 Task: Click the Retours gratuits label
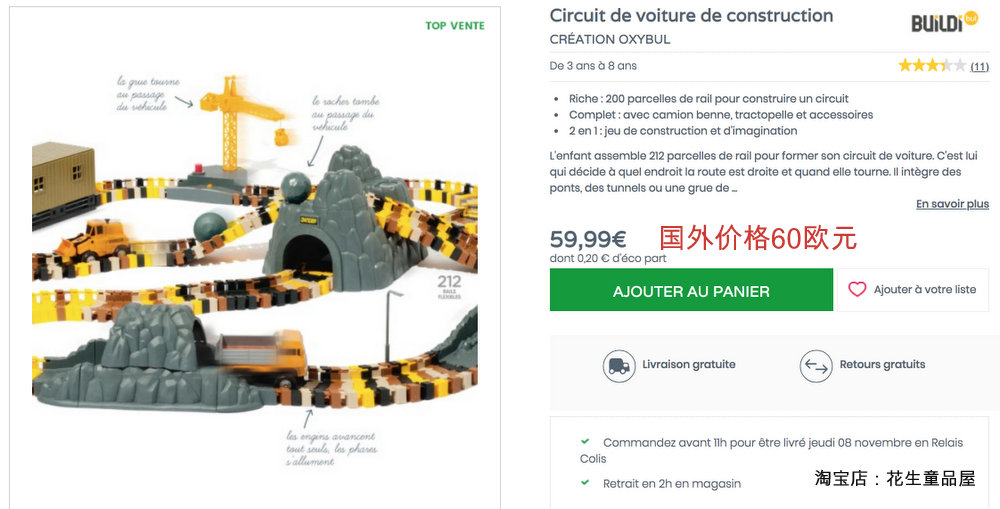click(x=882, y=364)
